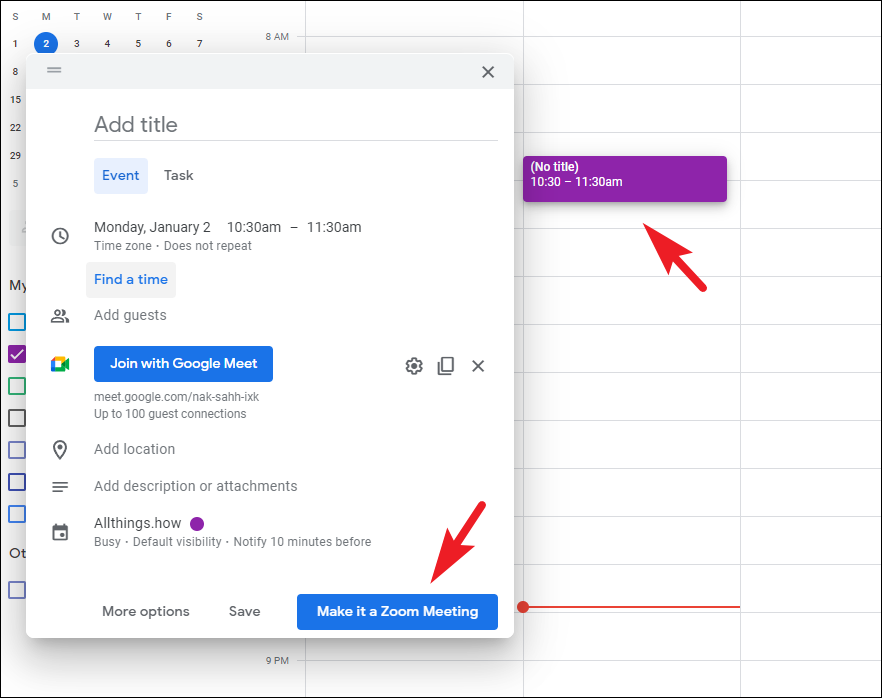Viewport: 882px width, 698px height.
Task: Open the 11:30am end time picker
Action: tap(334, 227)
